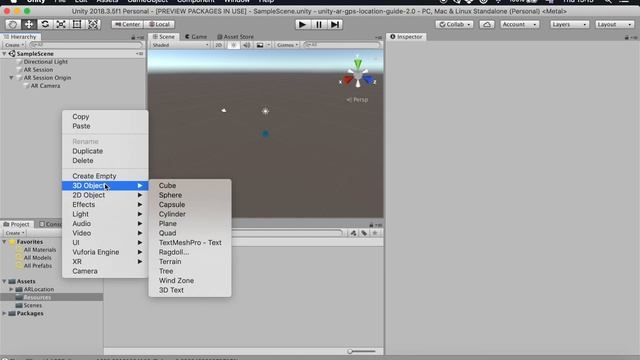640x360 pixels.
Task: Select the Move tool
Action: coord(29,24)
